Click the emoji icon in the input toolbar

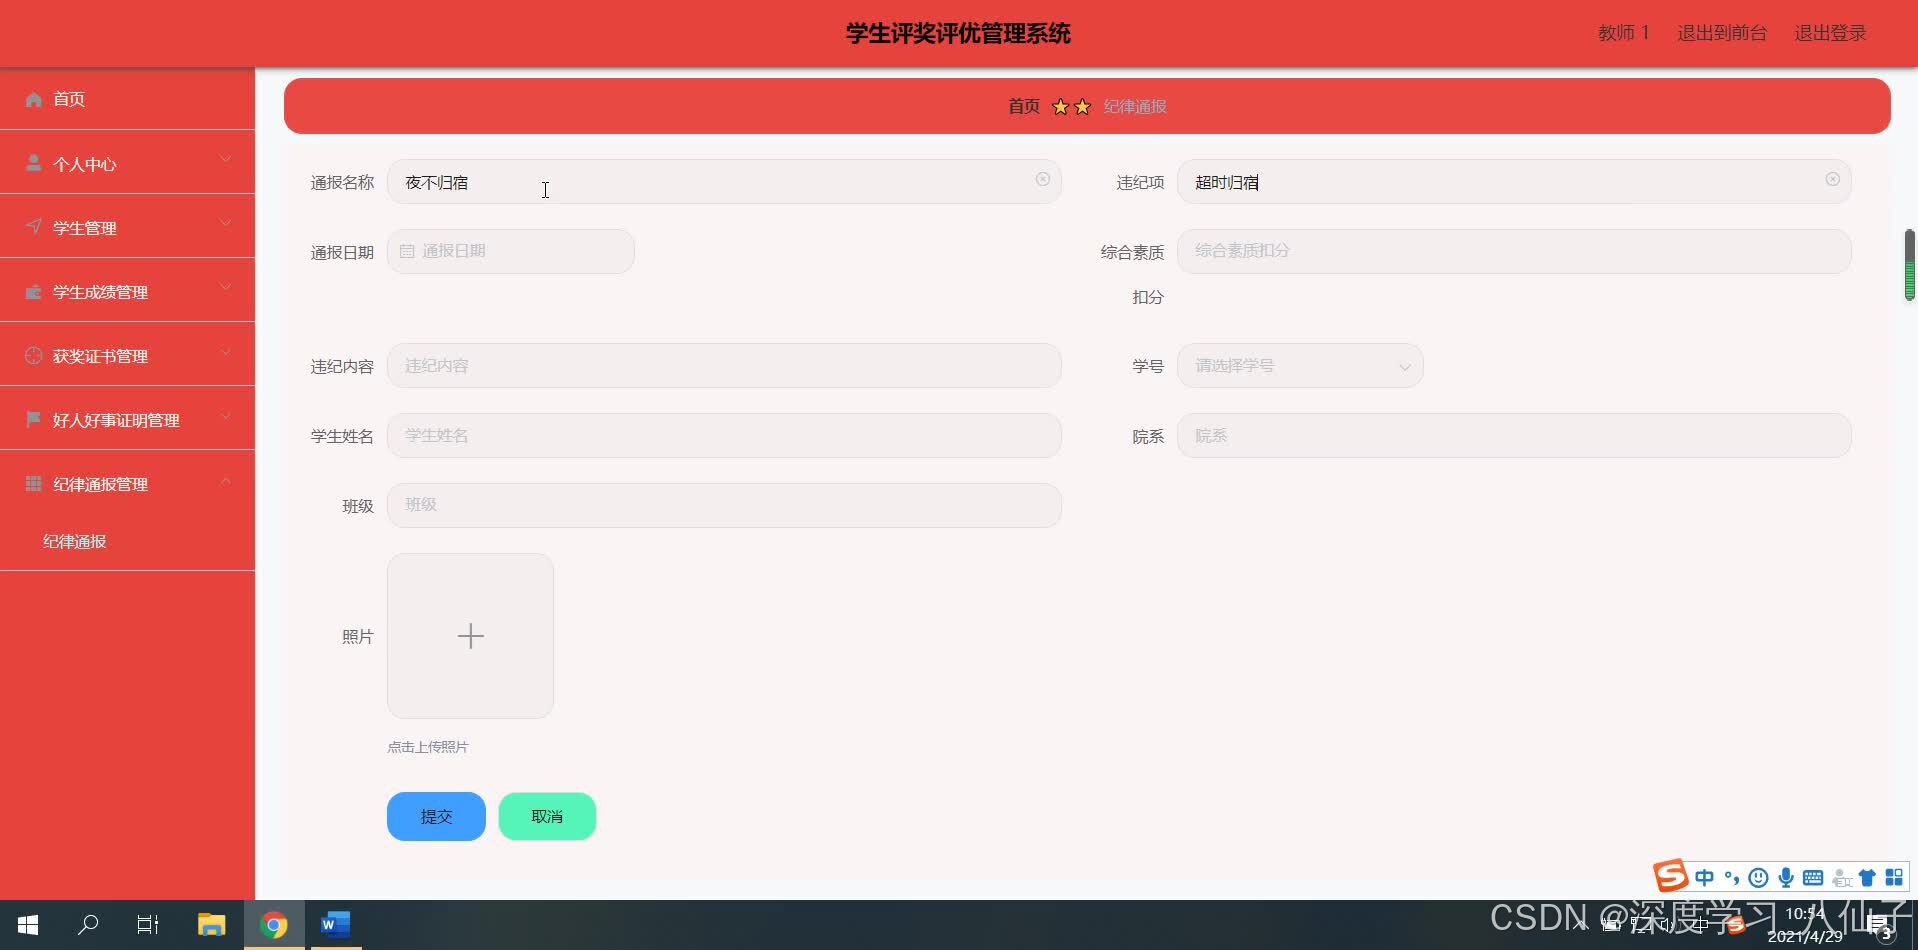(x=1759, y=877)
